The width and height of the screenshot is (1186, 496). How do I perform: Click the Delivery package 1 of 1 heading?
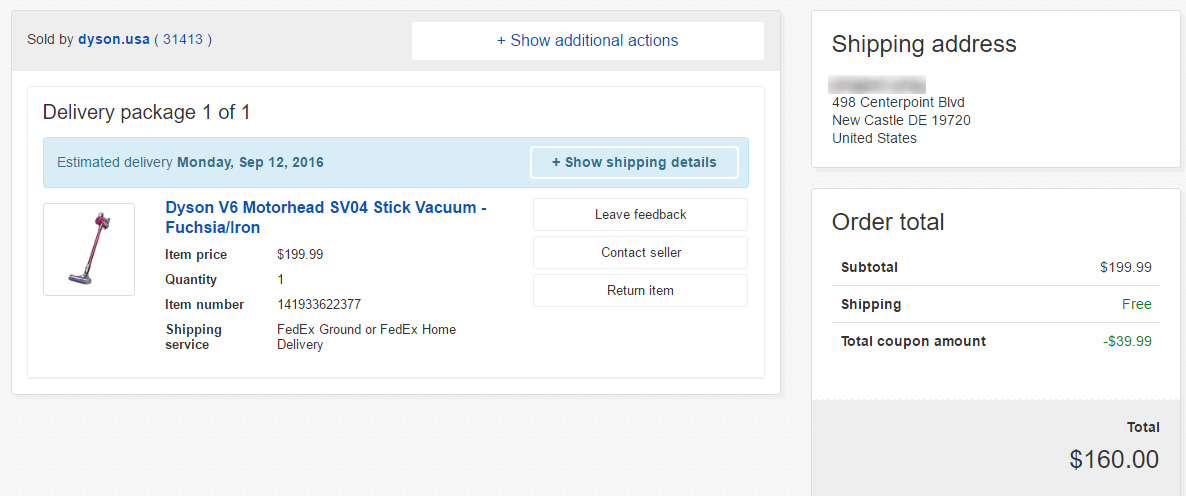(x=146, y=112)
